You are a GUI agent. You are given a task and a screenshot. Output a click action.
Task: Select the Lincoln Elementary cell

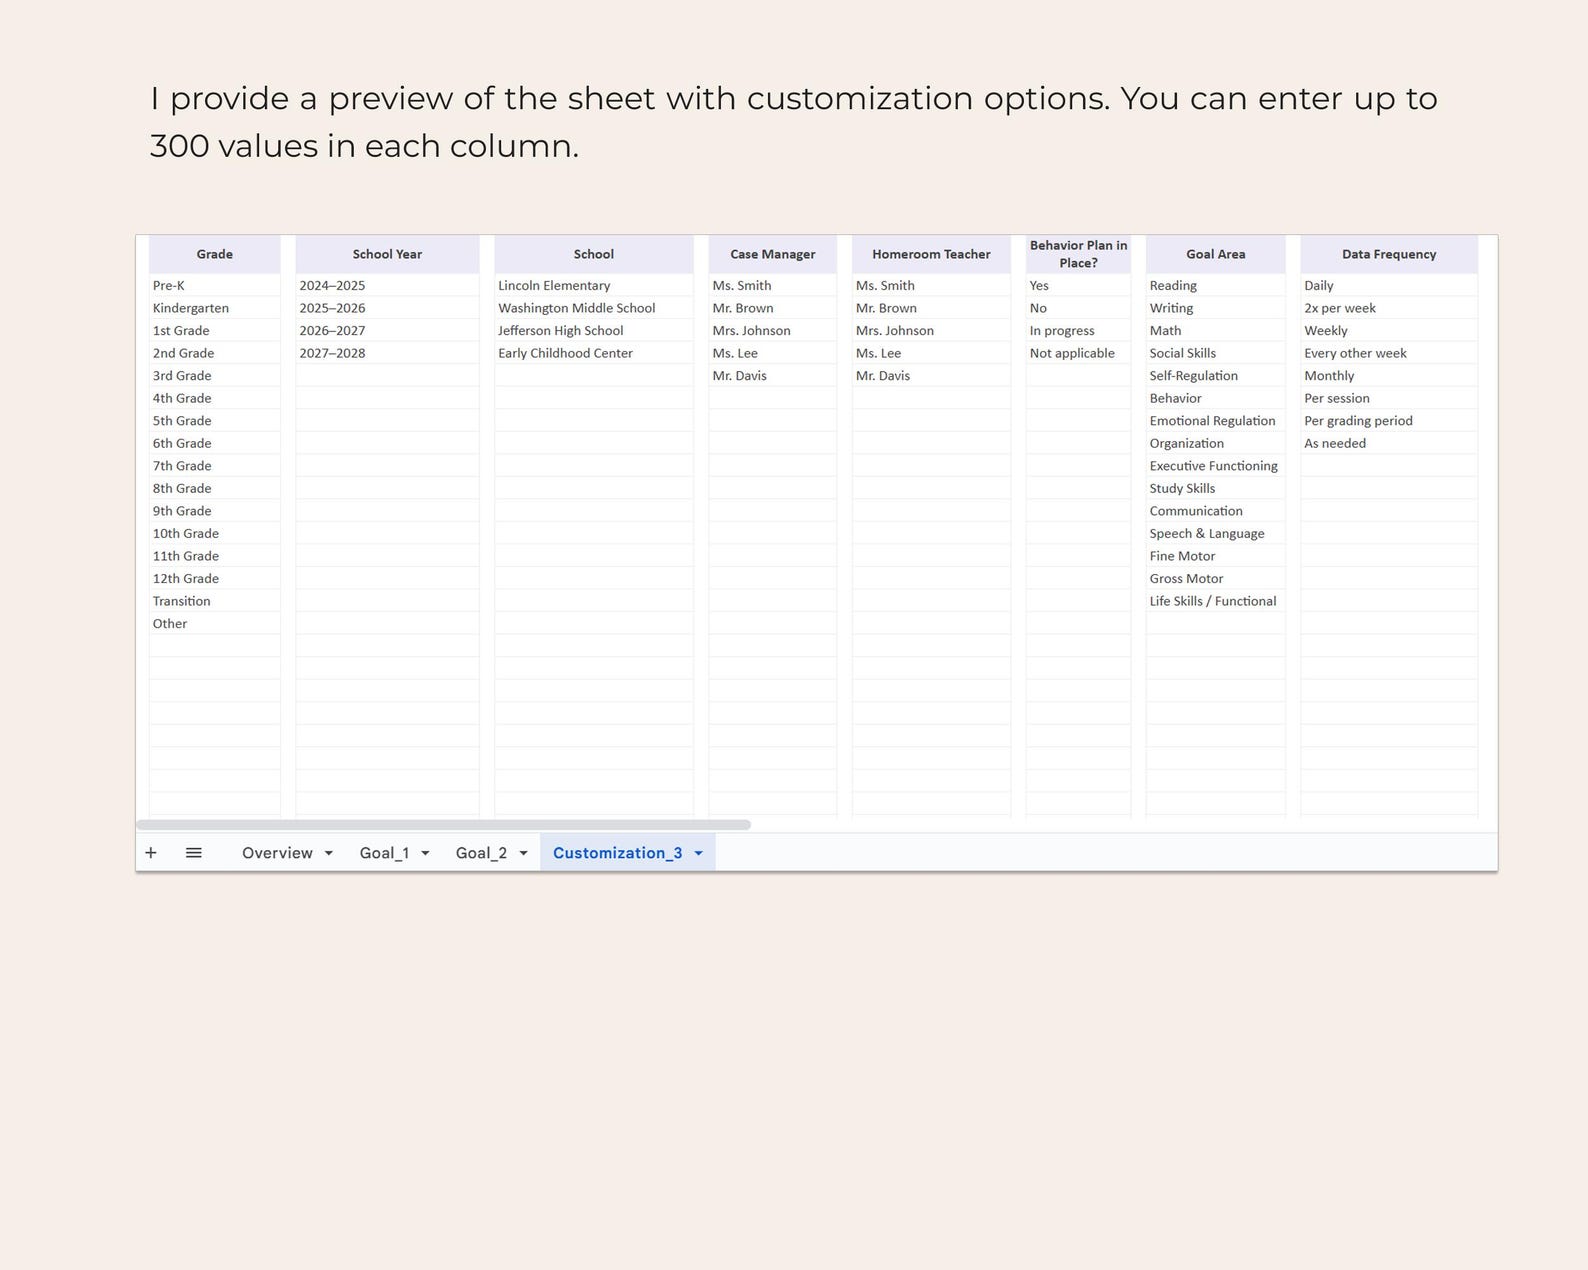594,285
